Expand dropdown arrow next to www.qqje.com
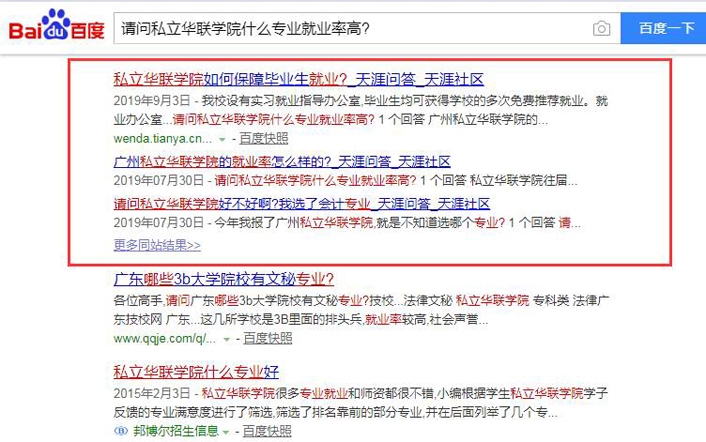The width and height of the screenshot is (706, 442). pyautogui.click(x=226, y=339)
